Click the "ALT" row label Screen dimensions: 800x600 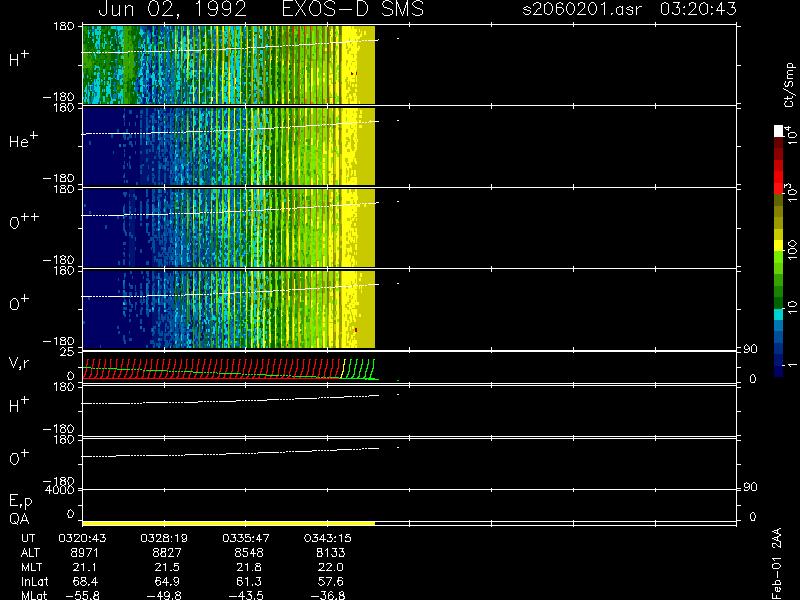point(30,553)
